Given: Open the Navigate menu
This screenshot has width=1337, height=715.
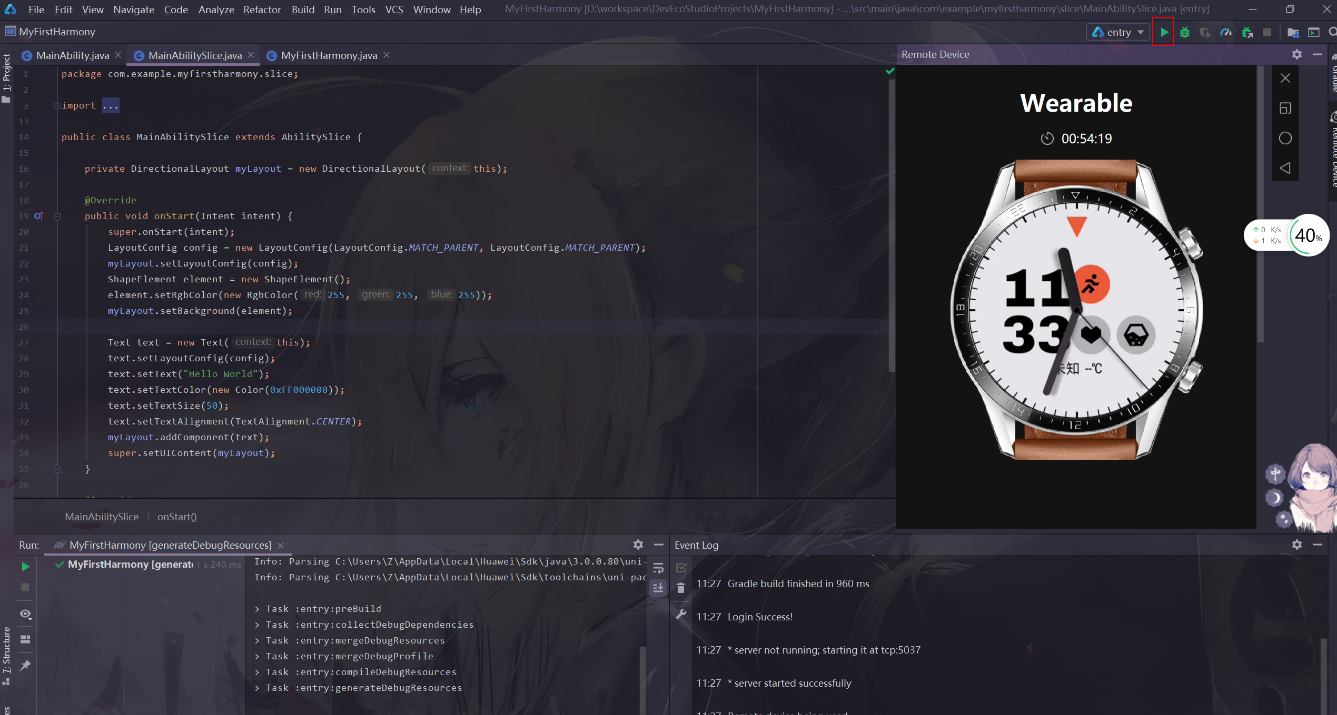Looking at the screenshot, I should click(133, 9).
